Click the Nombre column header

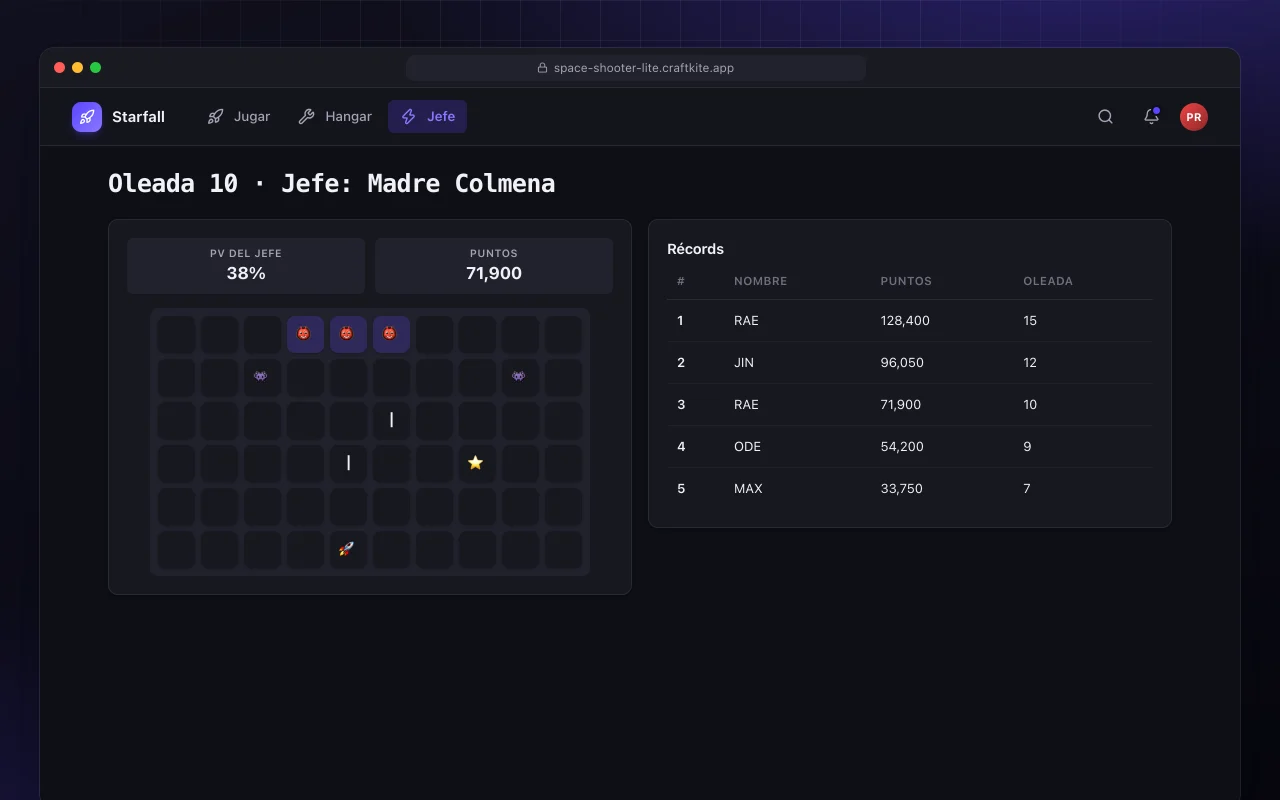[761, 281]
